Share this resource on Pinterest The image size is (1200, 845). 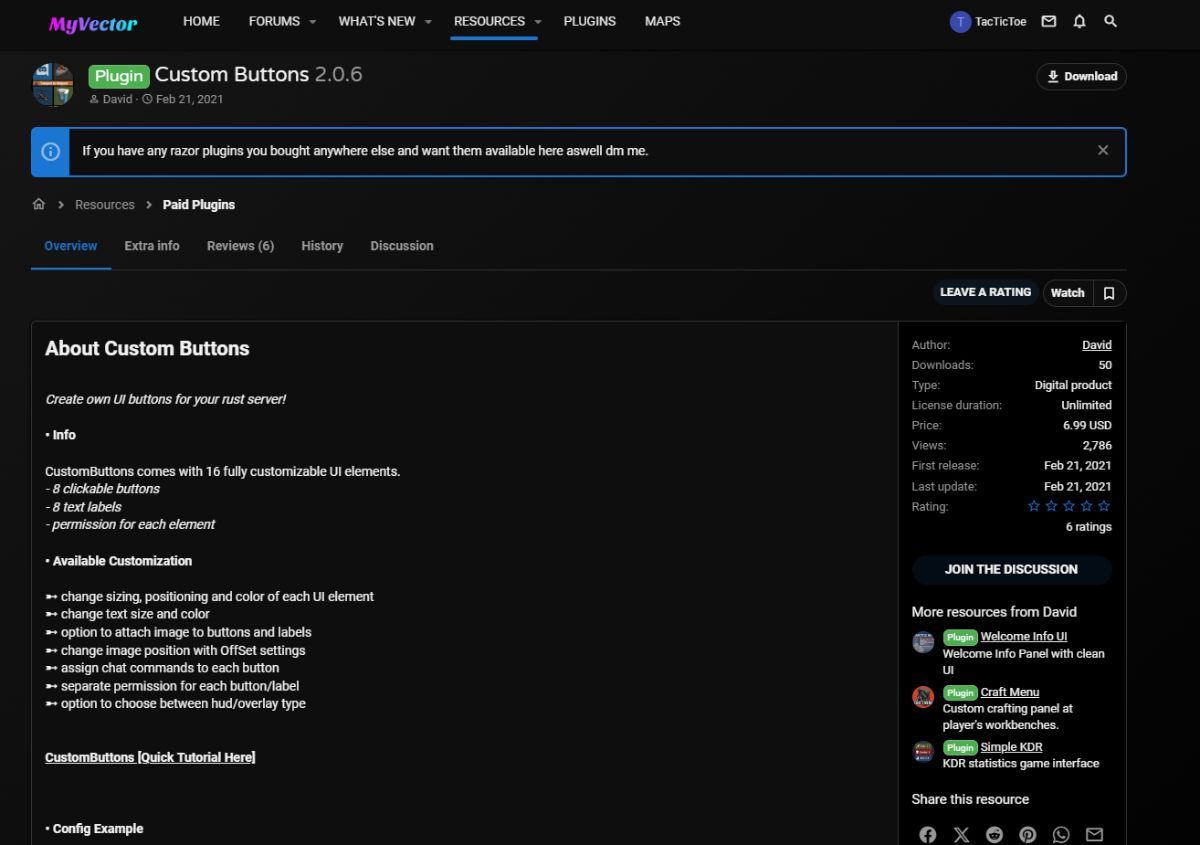(1028, 834)
